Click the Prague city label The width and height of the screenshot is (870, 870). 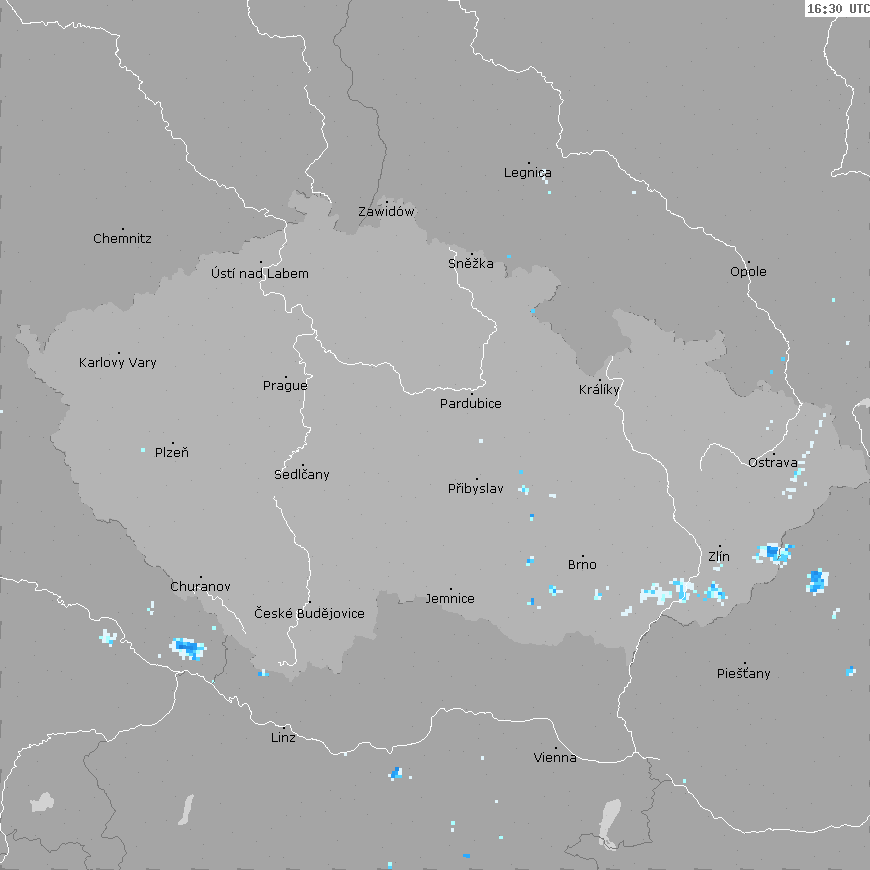[285, 386]
